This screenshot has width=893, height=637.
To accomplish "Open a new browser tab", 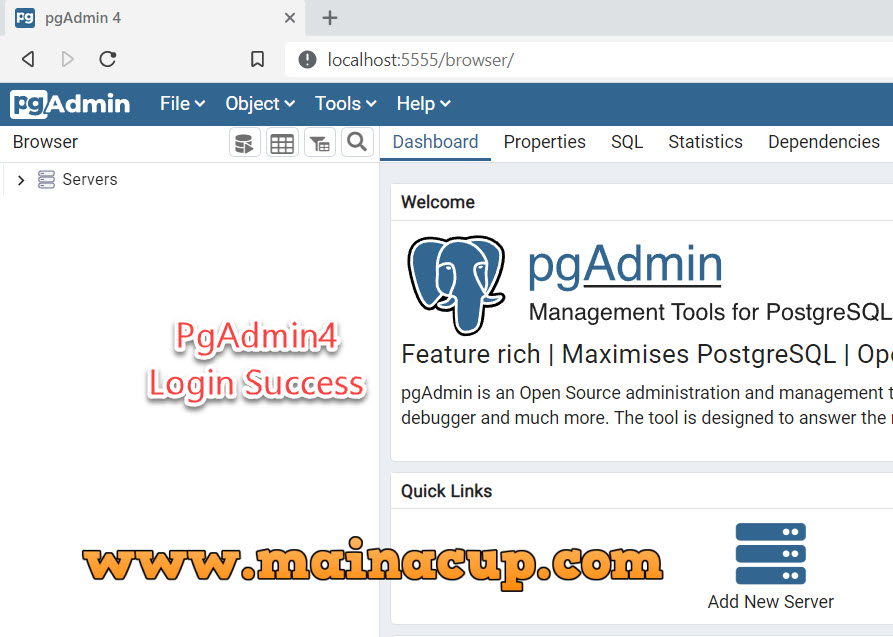I will (330, 18).
